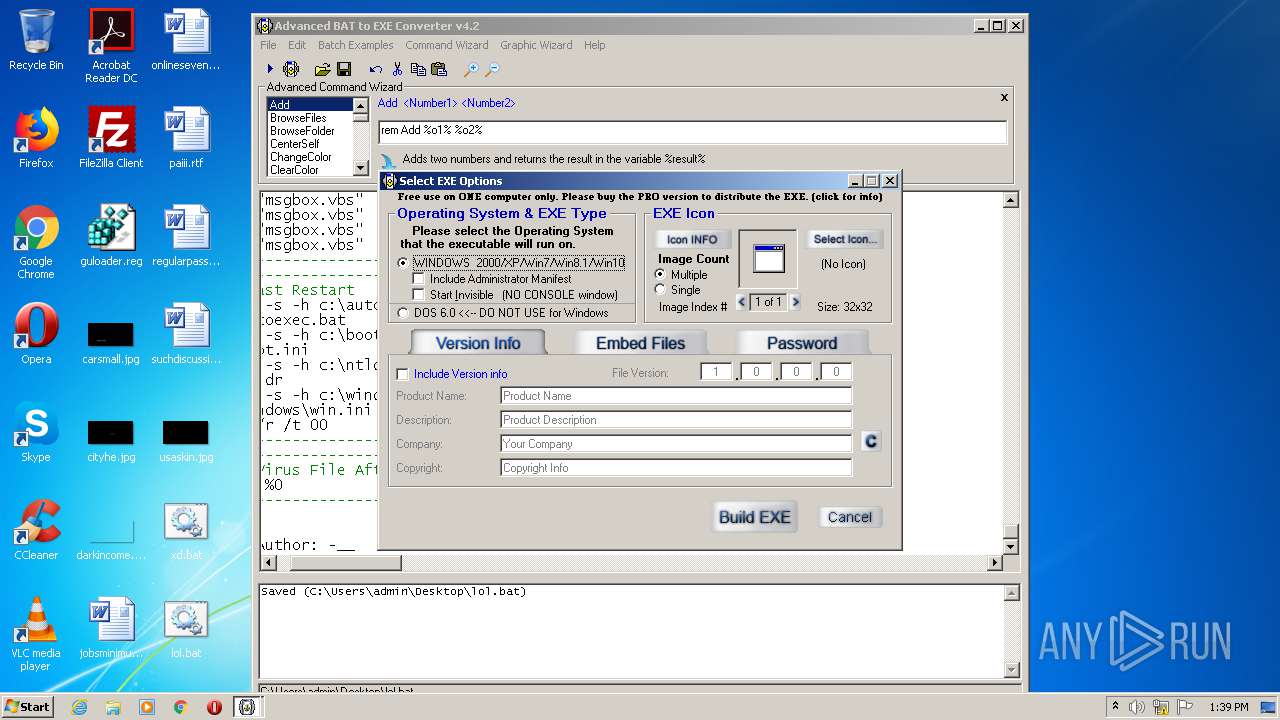Screen dimensions: 1280x720
Task: Click the copyright C button beside Company
Action: (871, 442)
